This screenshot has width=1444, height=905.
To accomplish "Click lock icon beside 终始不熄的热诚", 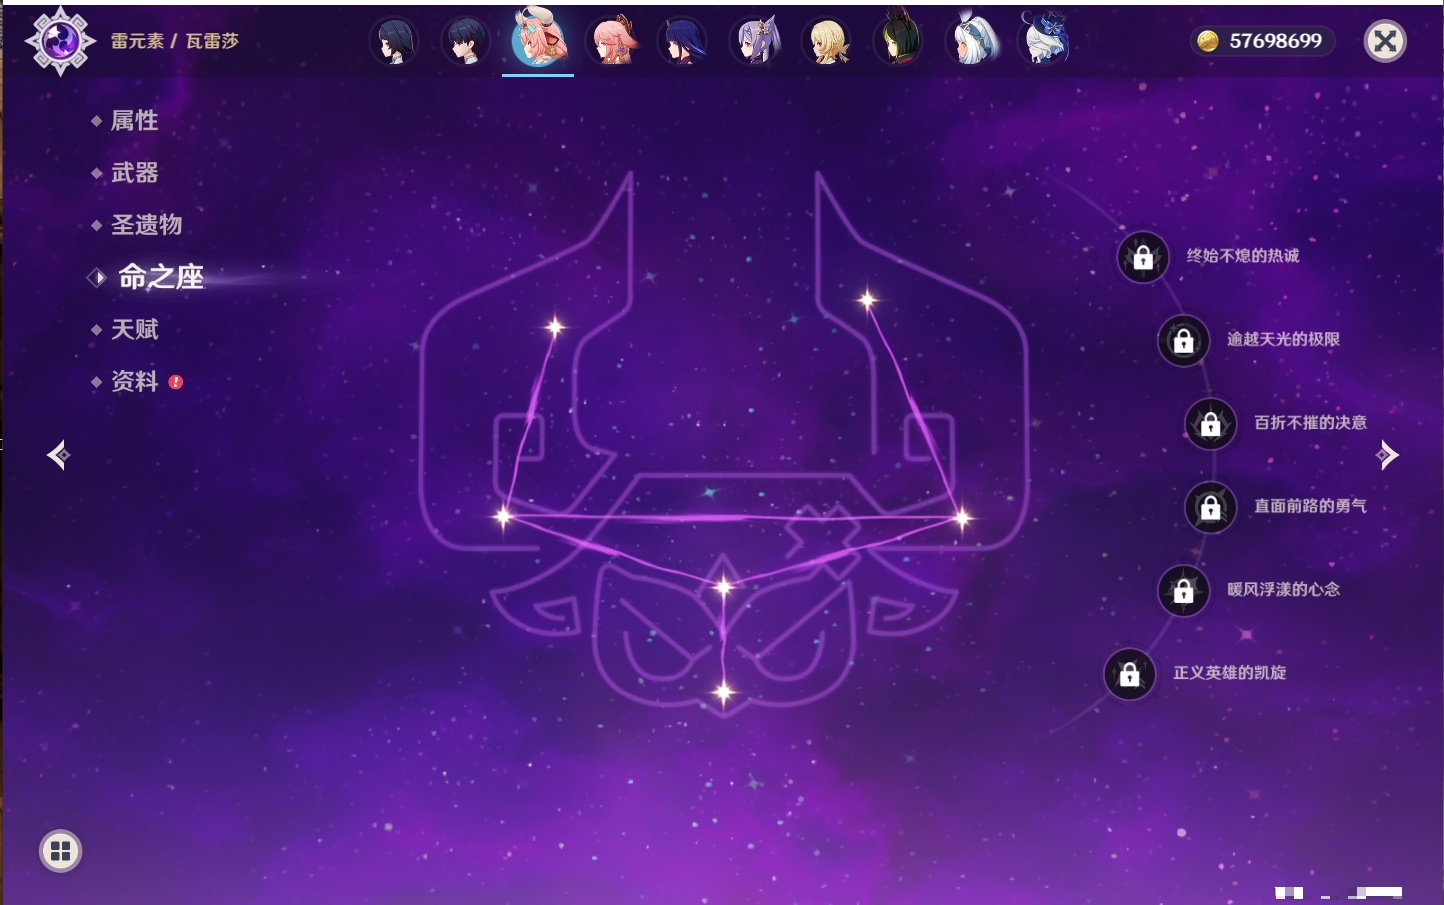I will pyautogui.click(x=1143, y=257).
